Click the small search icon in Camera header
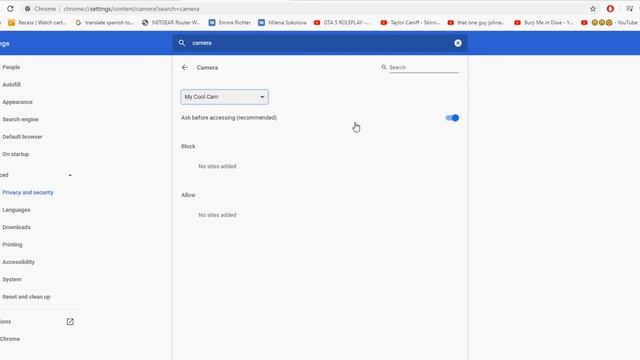Viewport: 640px width, 360px height. click(x=384, y=67)
